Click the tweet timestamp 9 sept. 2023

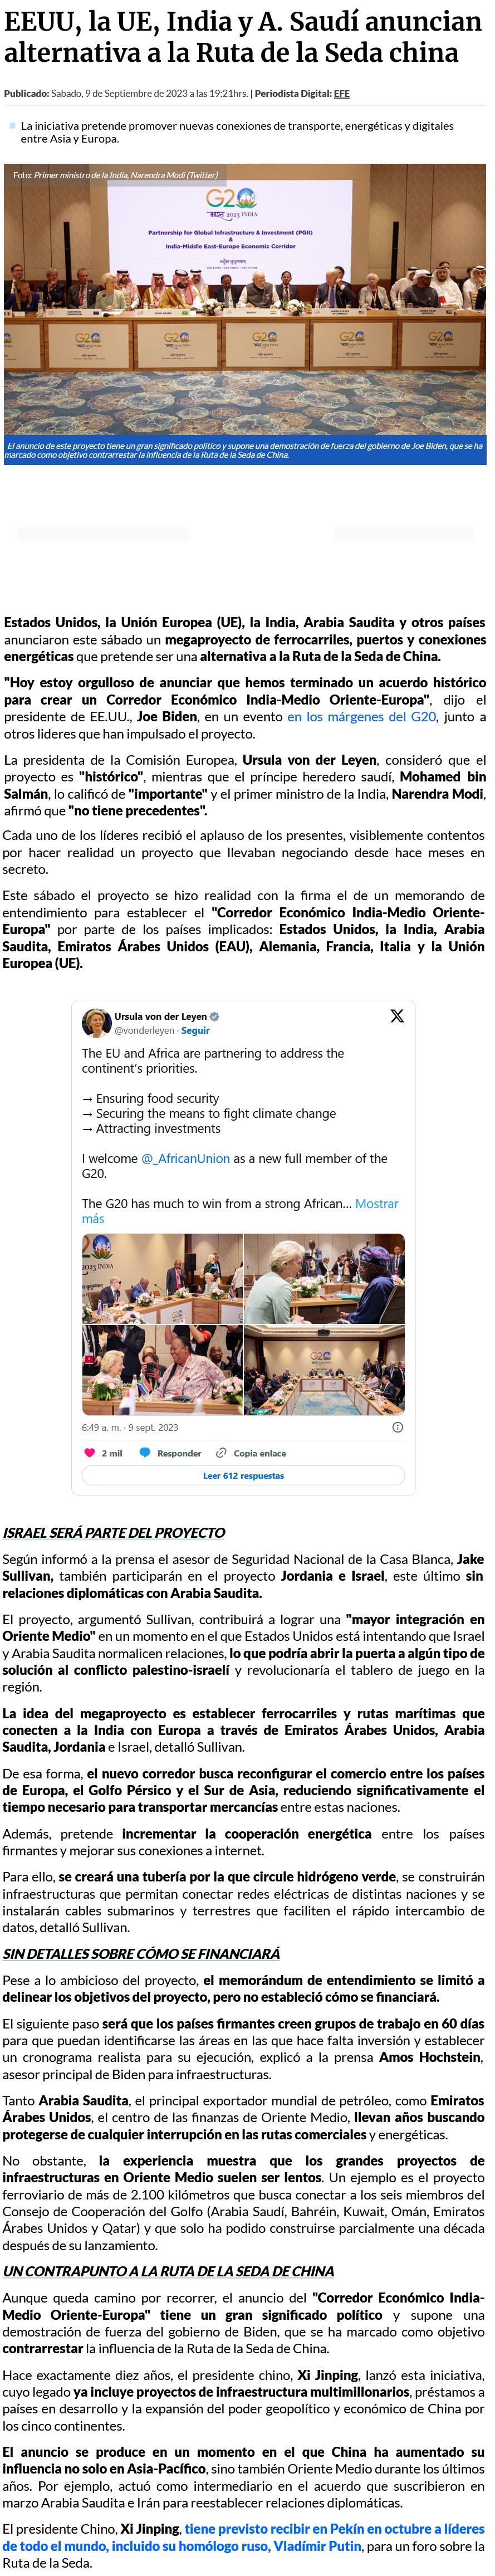(130, 1427)
